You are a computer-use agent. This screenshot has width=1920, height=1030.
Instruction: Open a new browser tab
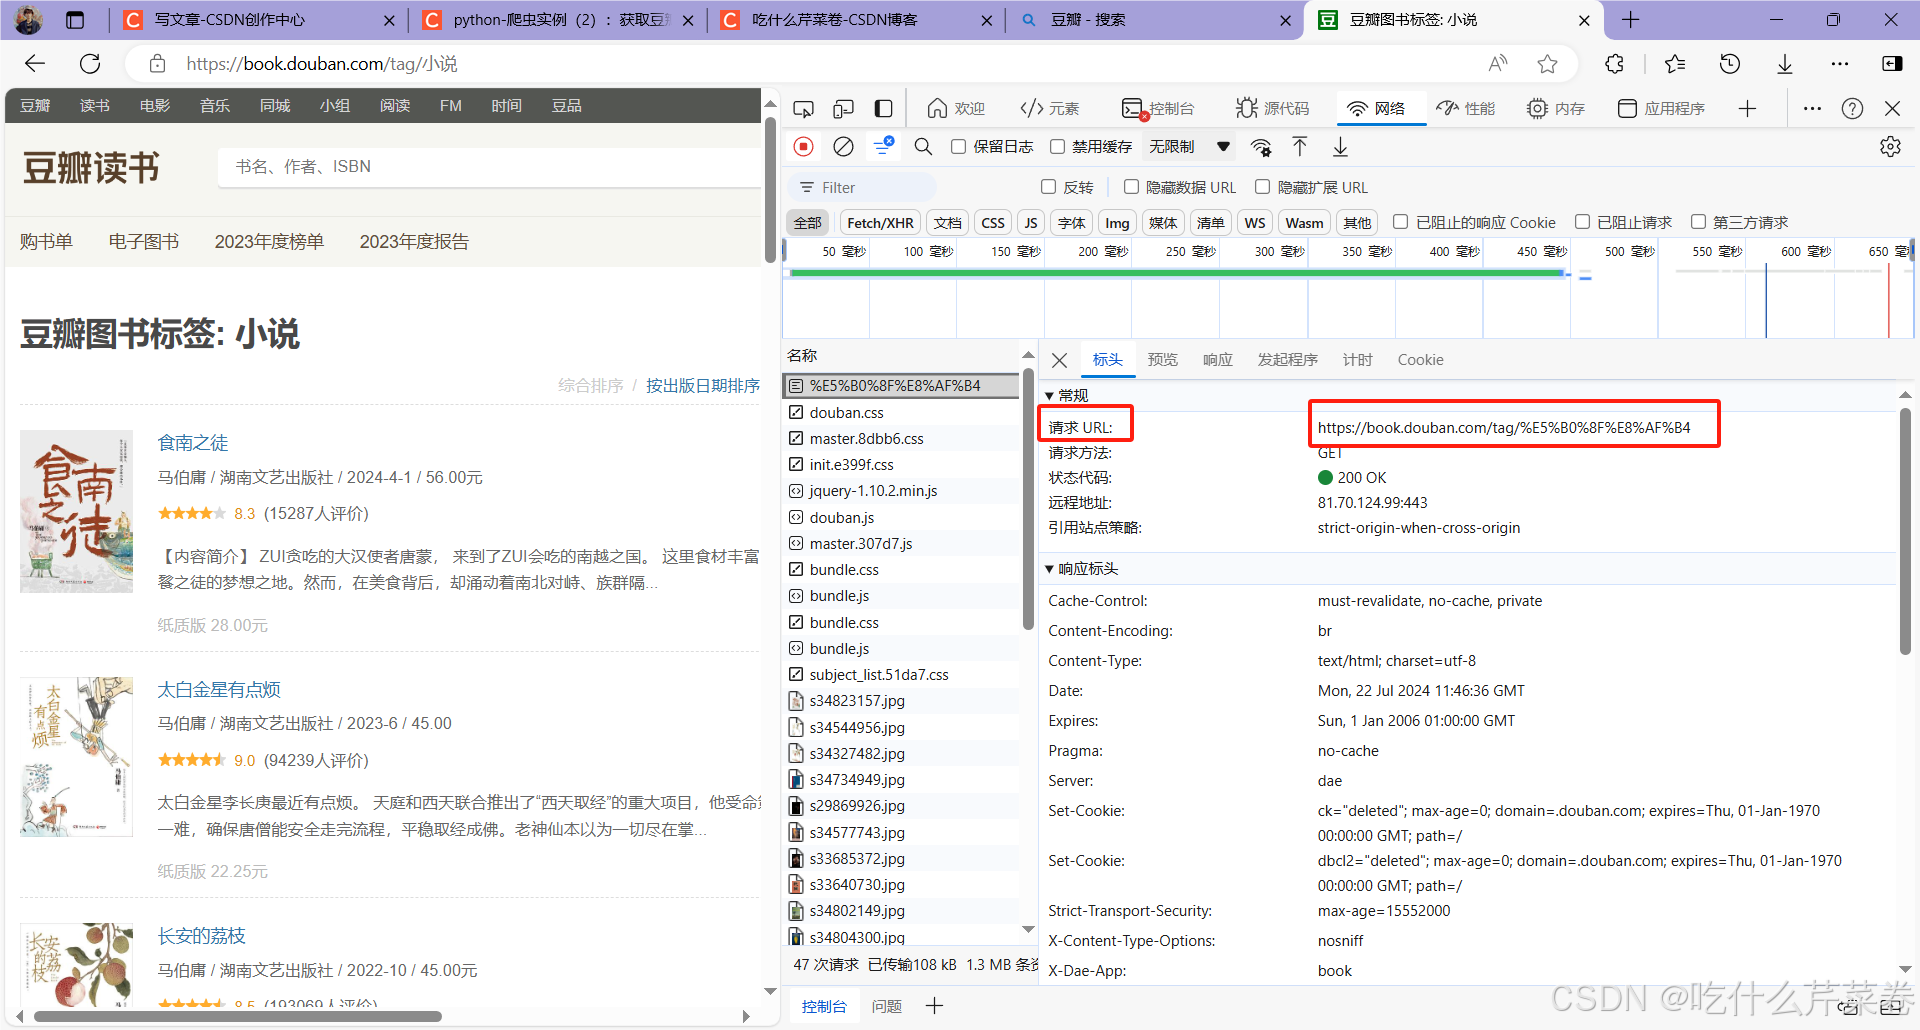tap(1631, 20)
